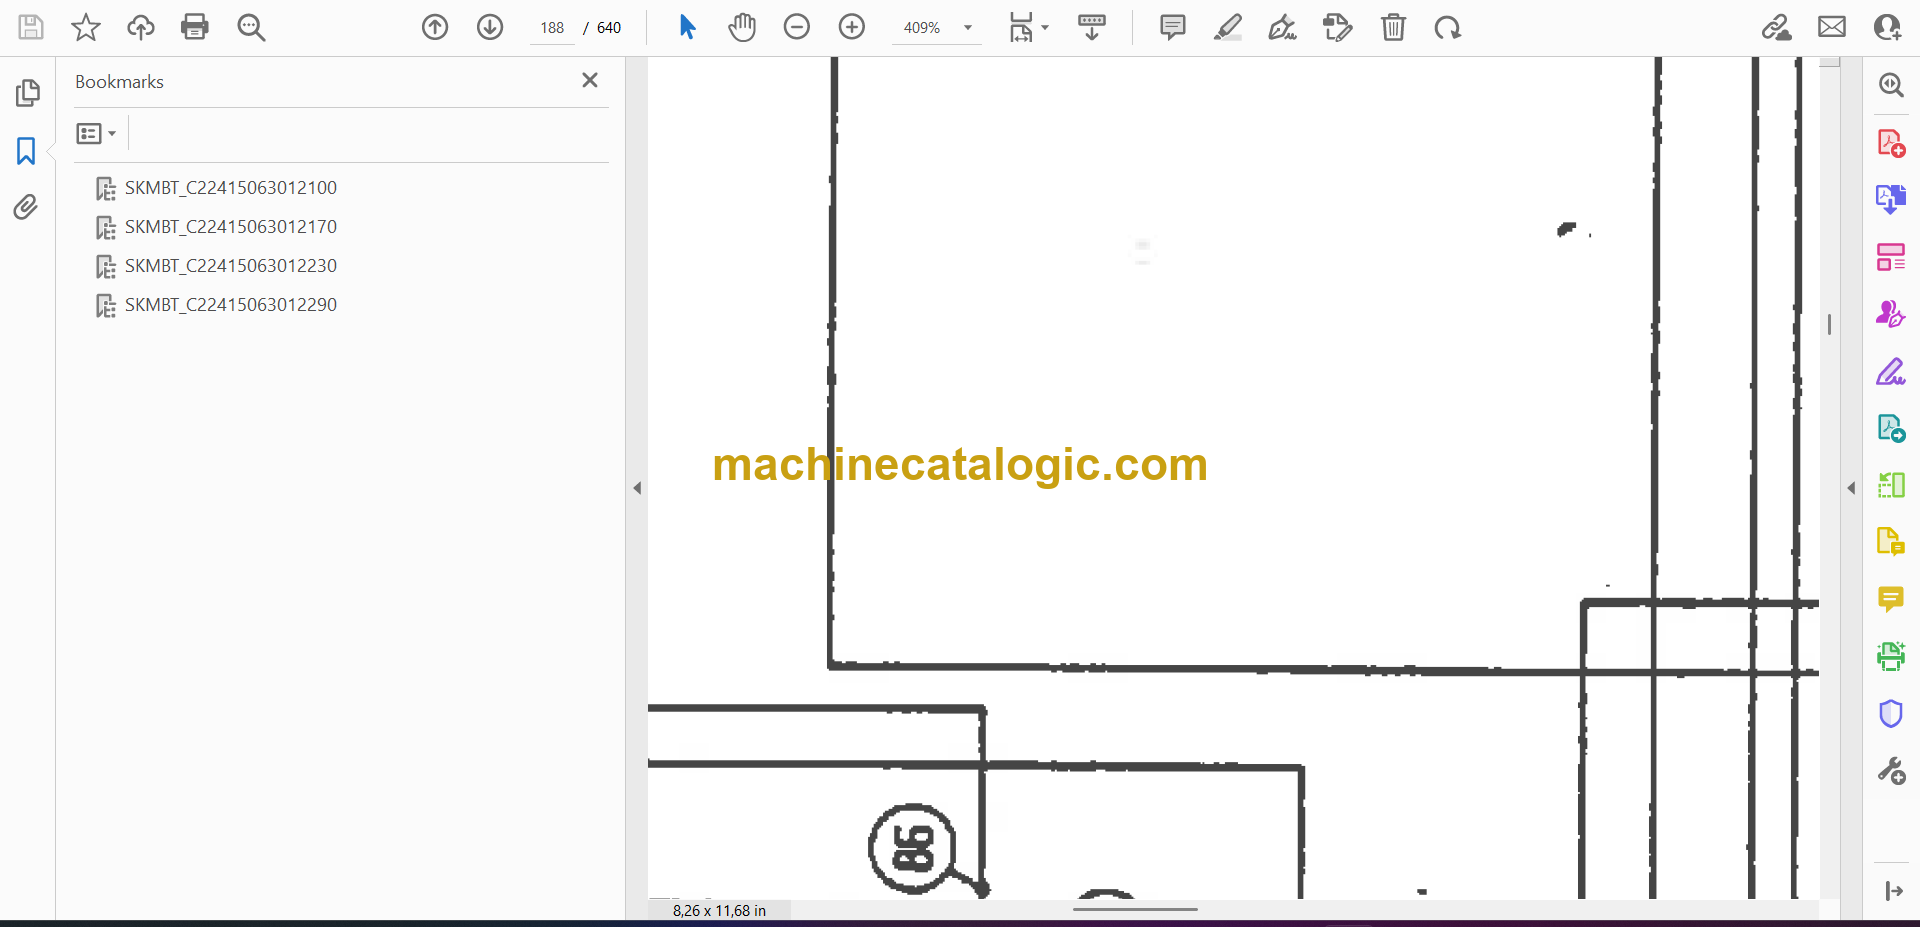Open the Find text search tool

(251, 27)
